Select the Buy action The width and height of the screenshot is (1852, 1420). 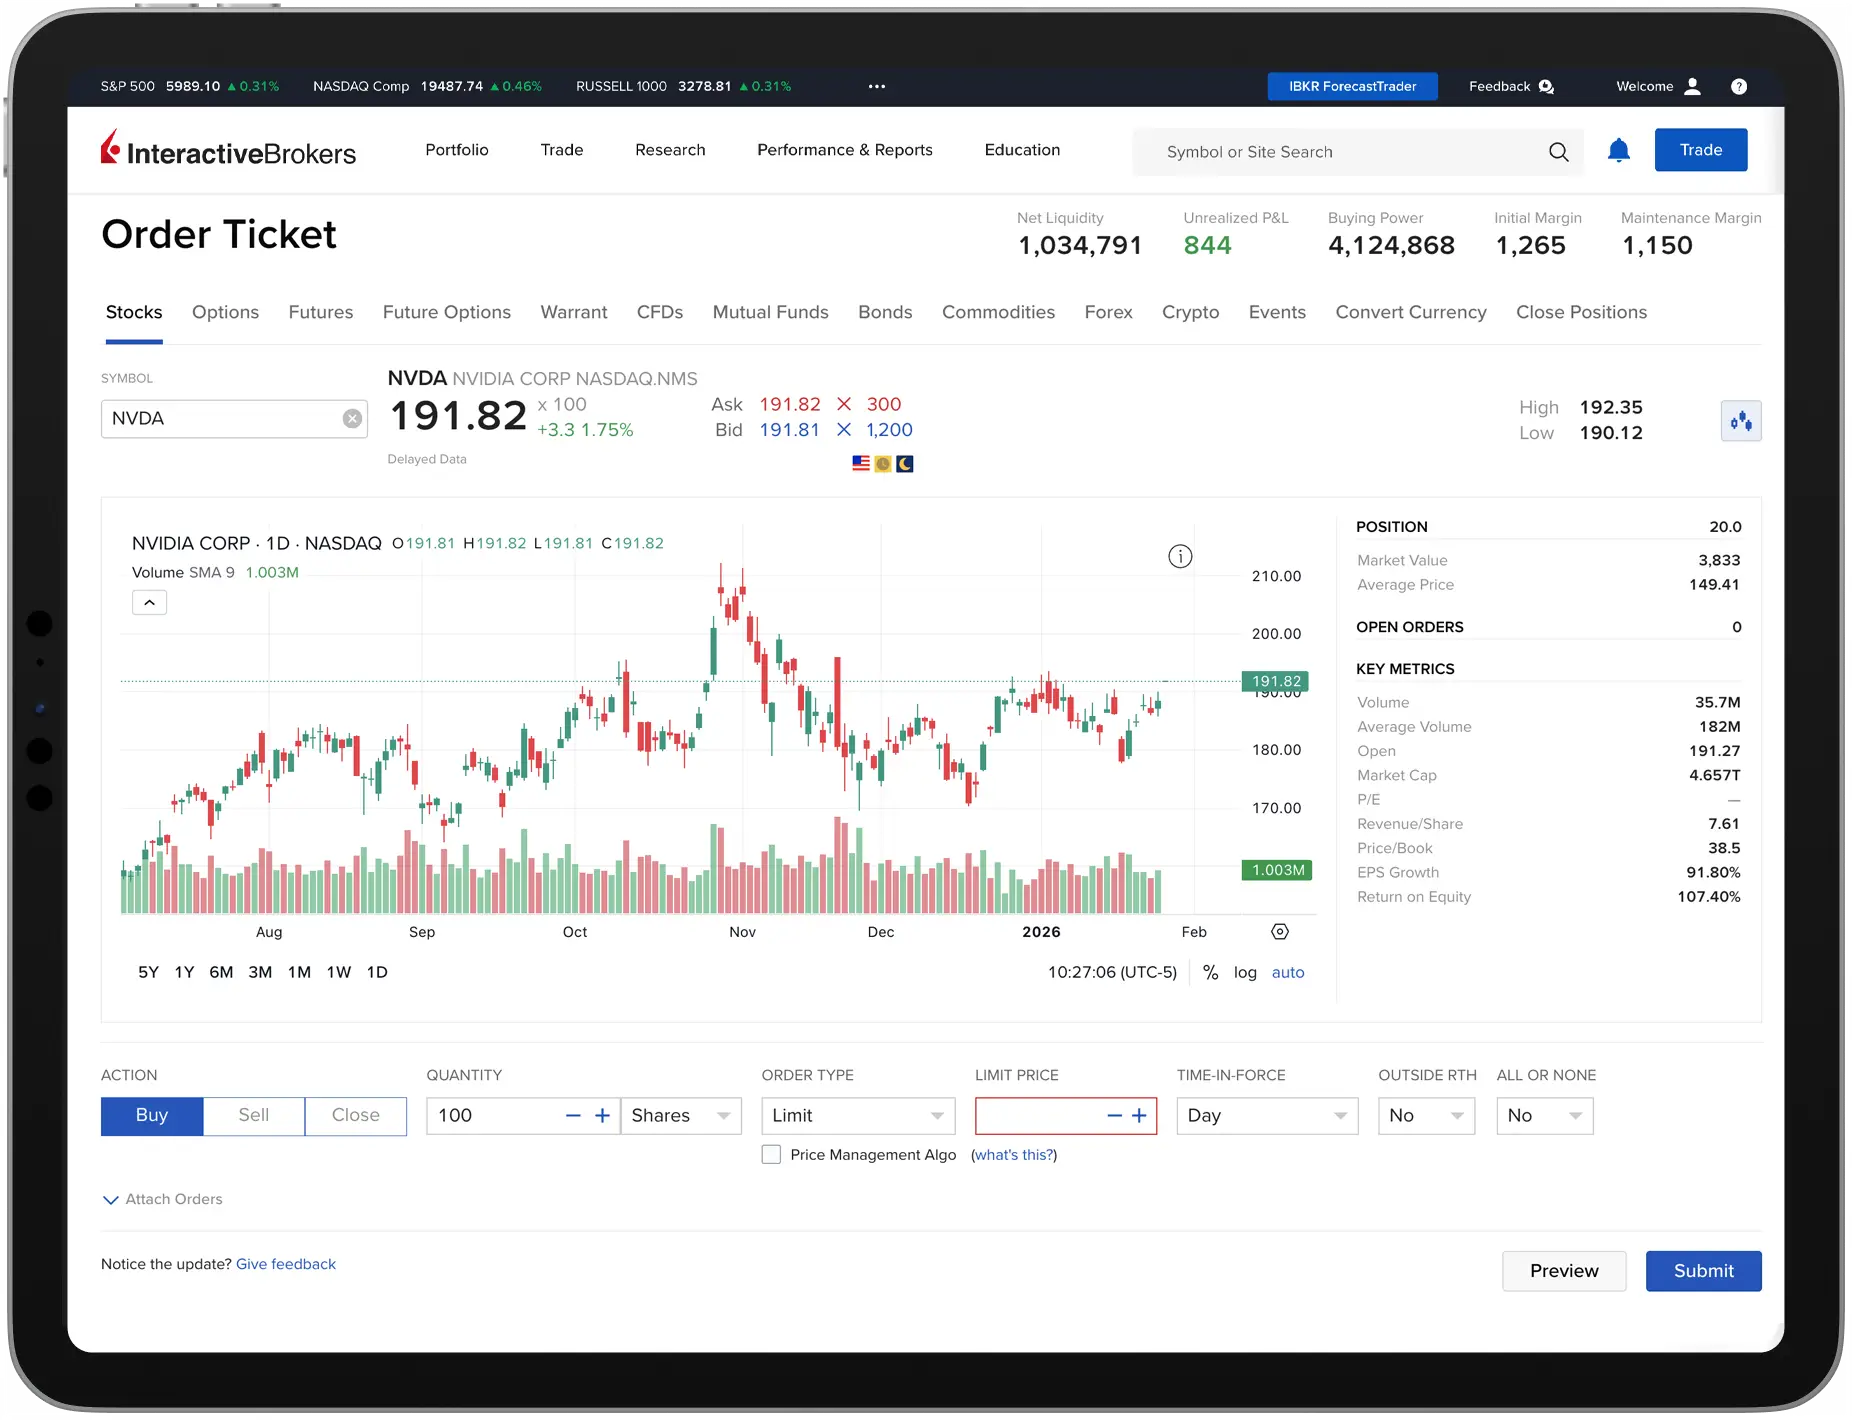click(x=152, y=1116)
